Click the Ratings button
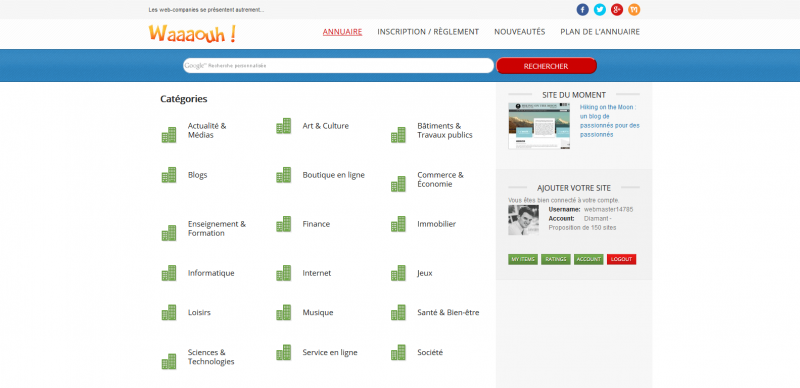 point(556,259)
